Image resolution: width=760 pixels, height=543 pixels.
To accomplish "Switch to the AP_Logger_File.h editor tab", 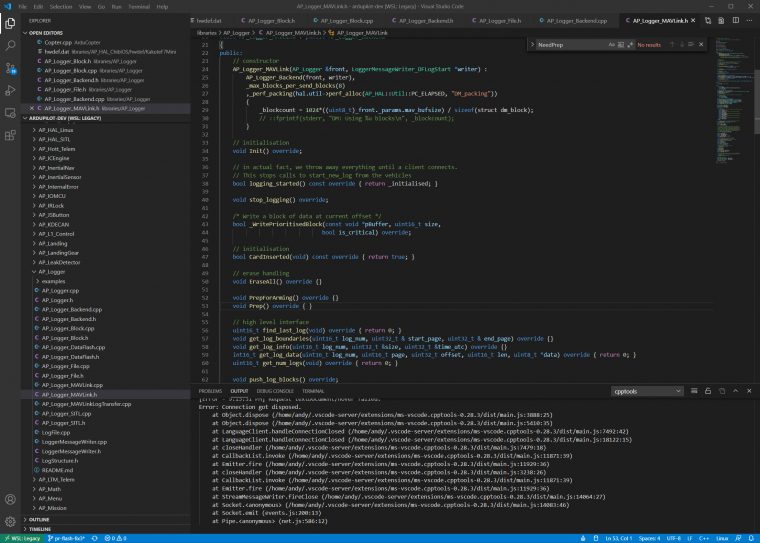I will (x=497, y=21).
